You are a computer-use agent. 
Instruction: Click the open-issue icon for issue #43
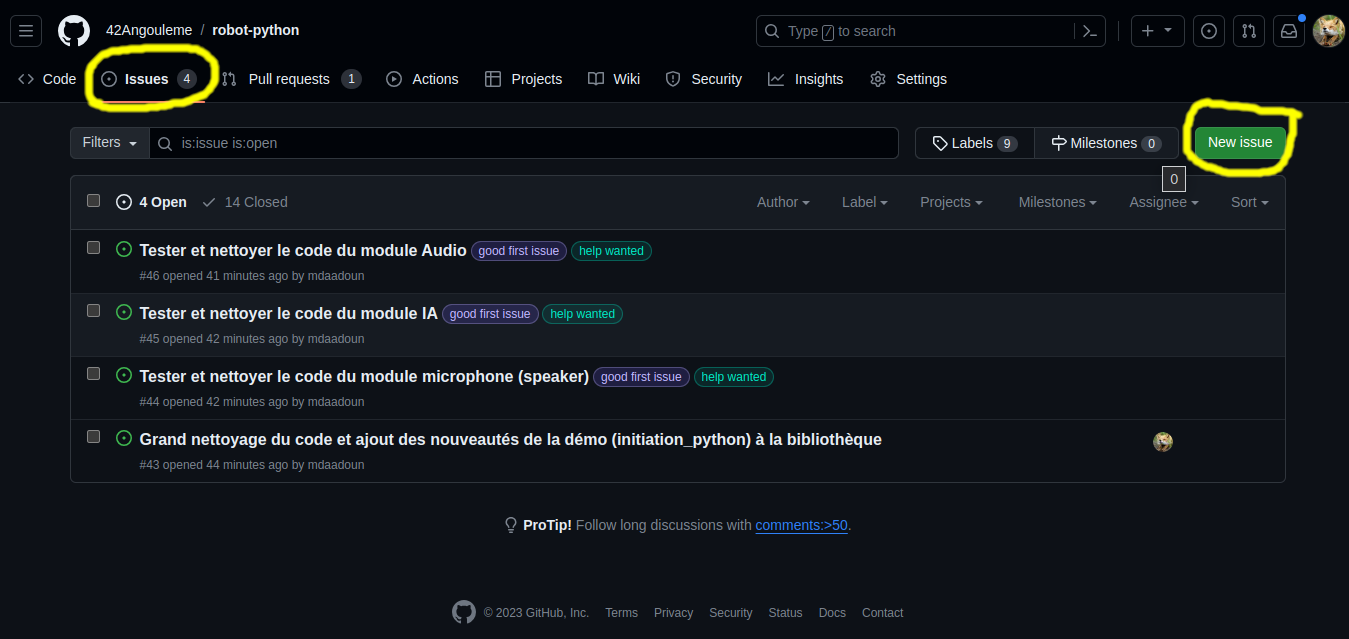click(124, 438)
